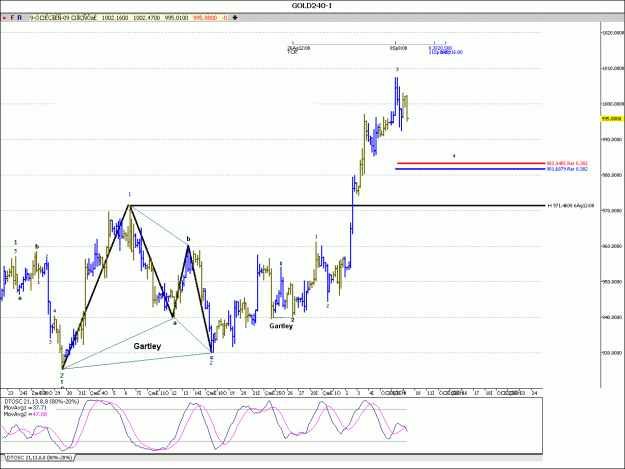Image resolution: width=625 pixels, height=469 pixels.
Task: Click the blue retracement label 981.6079 Ret 0.382
Action: (567, 169)
